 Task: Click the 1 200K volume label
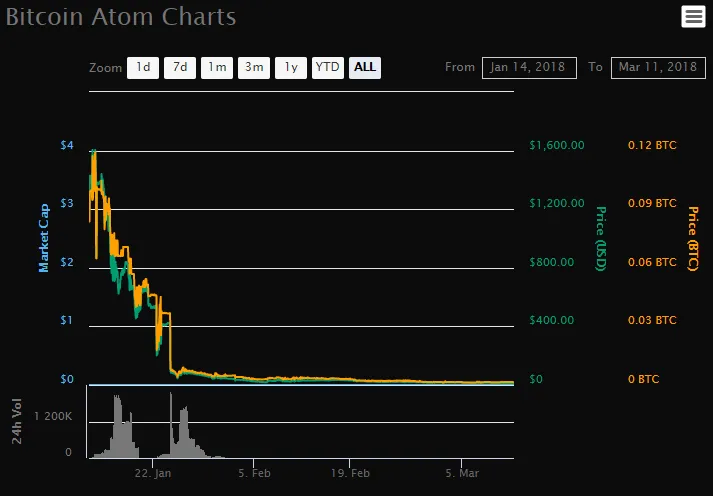click(53, 416)
